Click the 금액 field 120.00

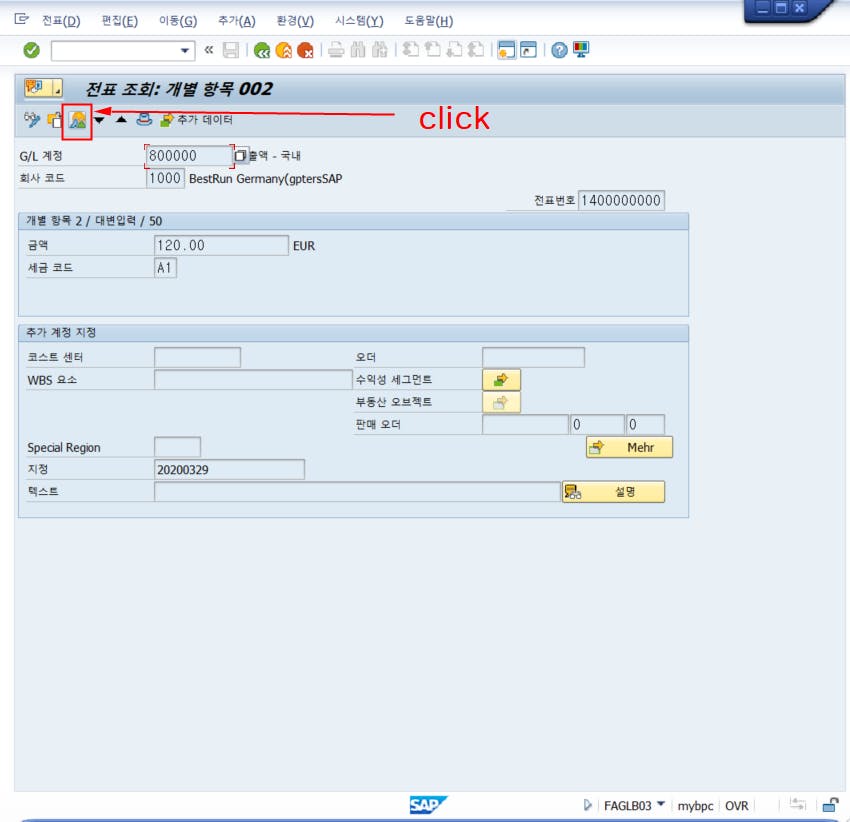(x=221, y=246)
